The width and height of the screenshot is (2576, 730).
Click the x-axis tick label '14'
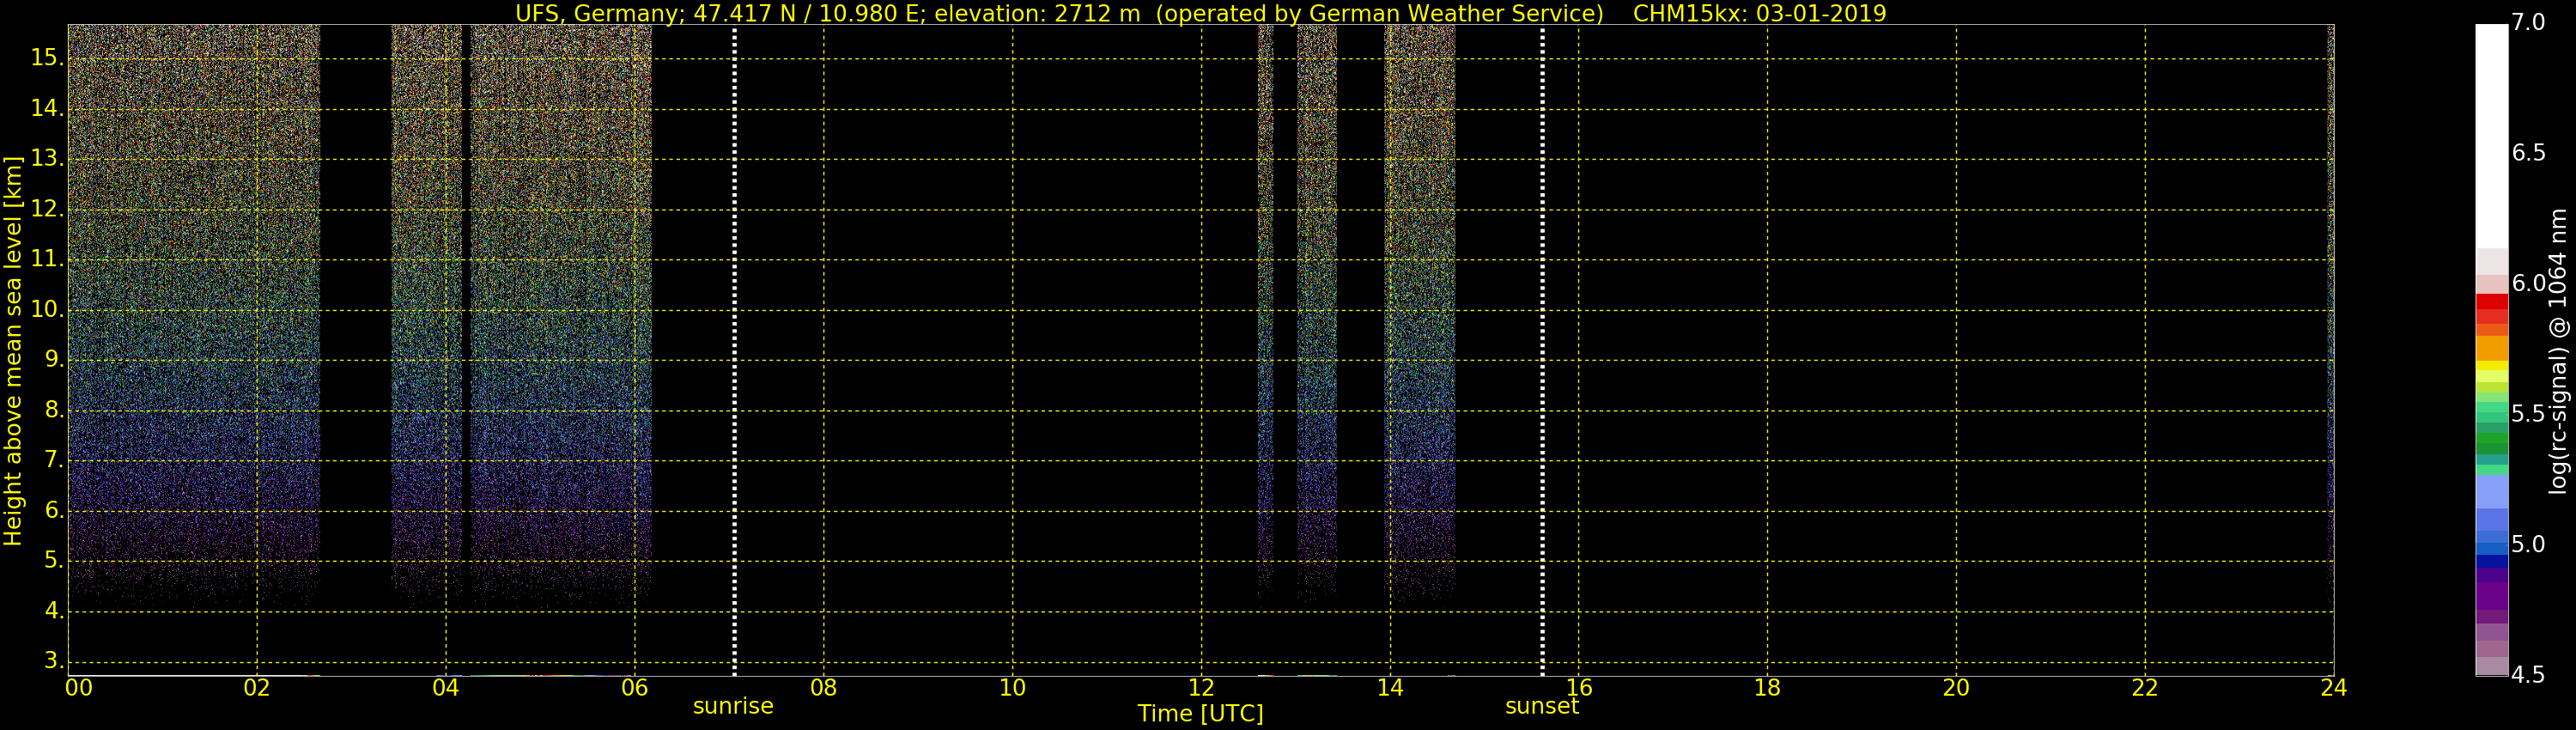pos(1390,688)
